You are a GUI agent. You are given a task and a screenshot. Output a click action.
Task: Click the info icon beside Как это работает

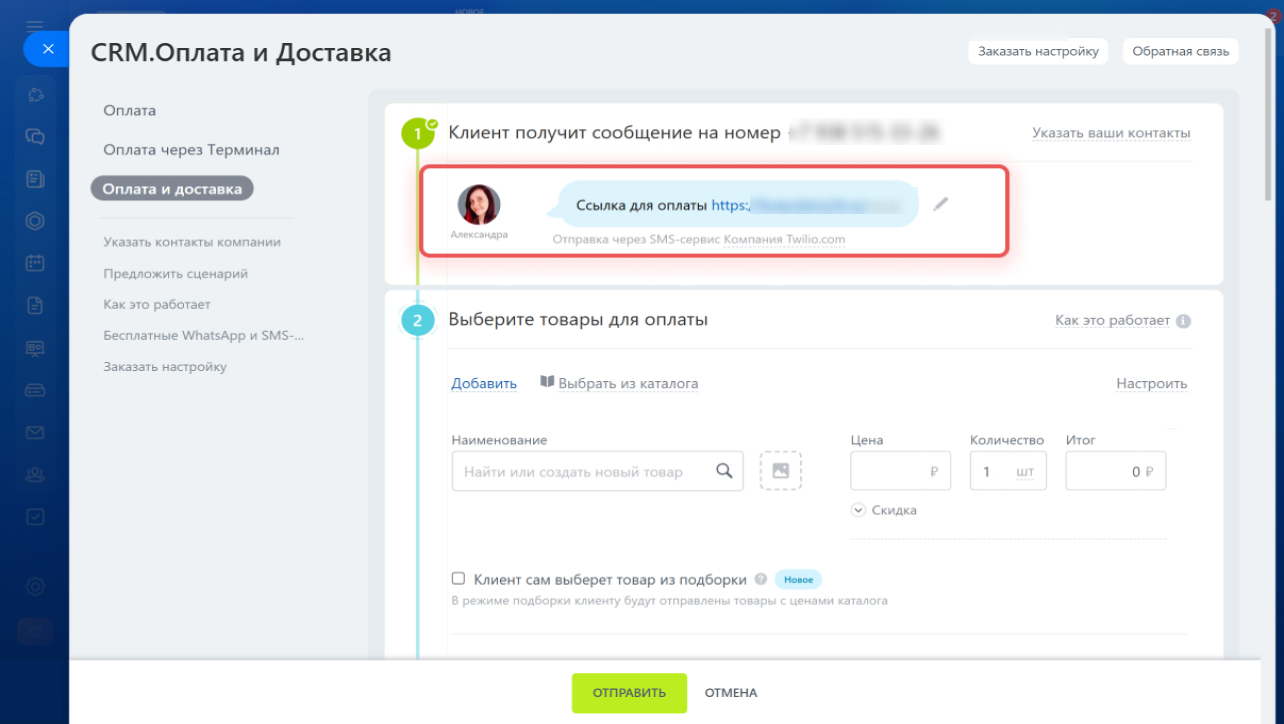click(x=1183, y=321)
